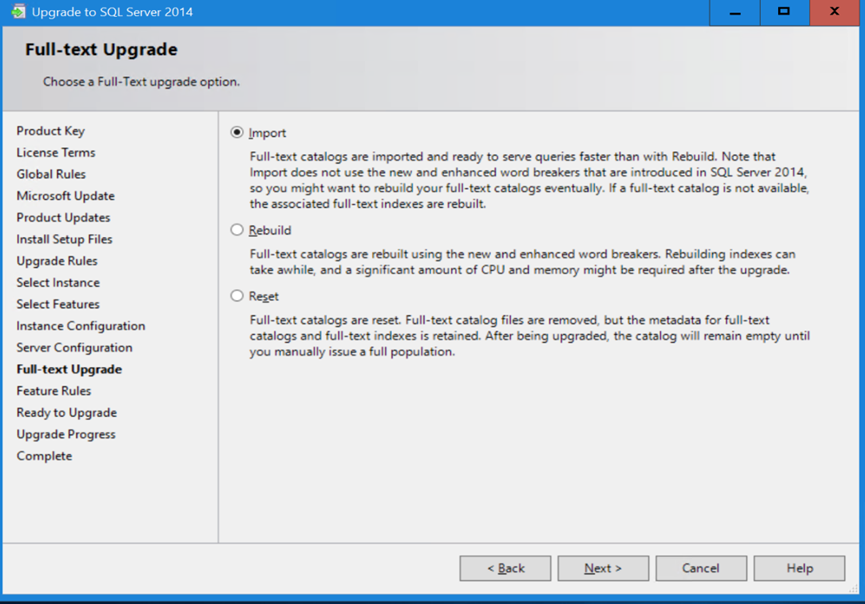Click the Import option description paragraph

(530, 180)
